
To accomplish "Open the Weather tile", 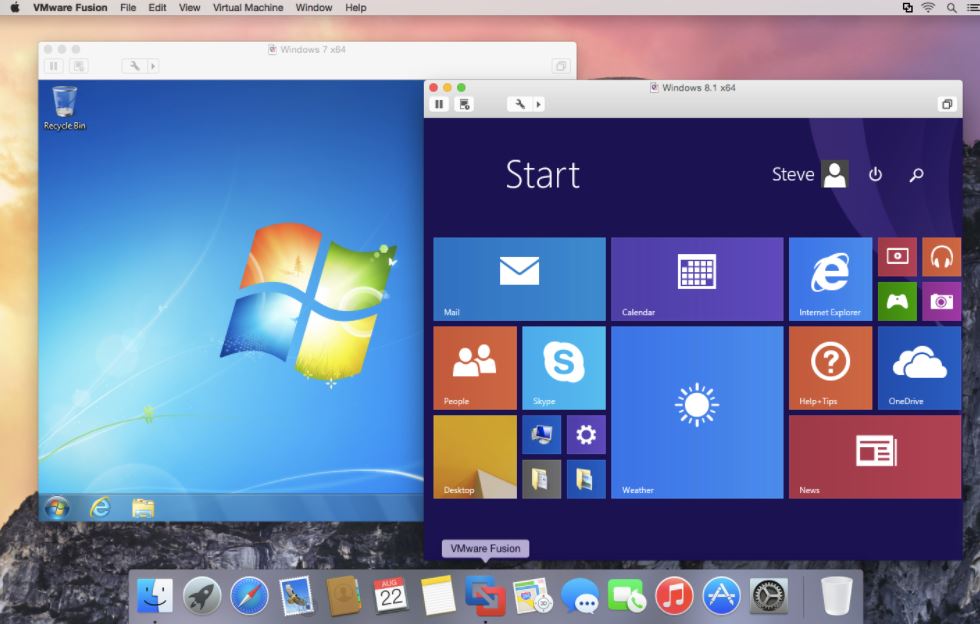I will tap(697, 412).
